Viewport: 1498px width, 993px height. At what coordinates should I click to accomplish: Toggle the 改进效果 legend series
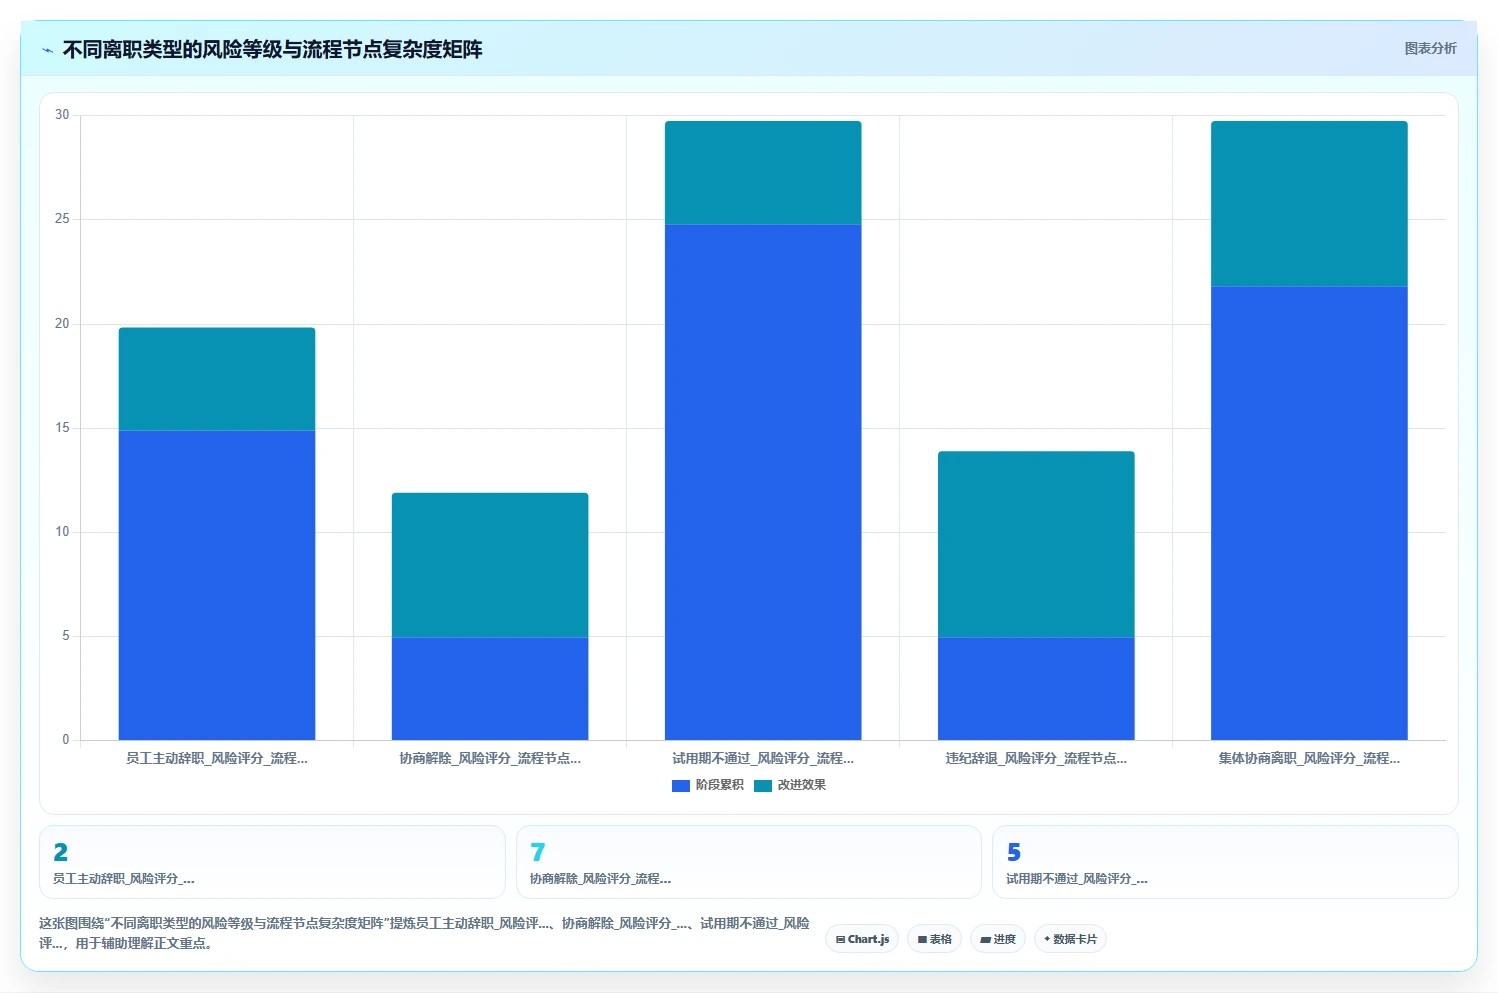790,785
